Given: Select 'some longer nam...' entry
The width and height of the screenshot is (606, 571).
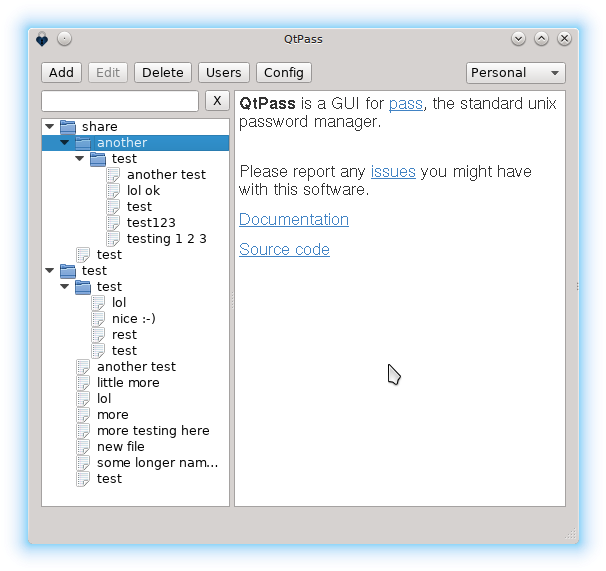Looking at the screenshot, I should coord(157,462).
